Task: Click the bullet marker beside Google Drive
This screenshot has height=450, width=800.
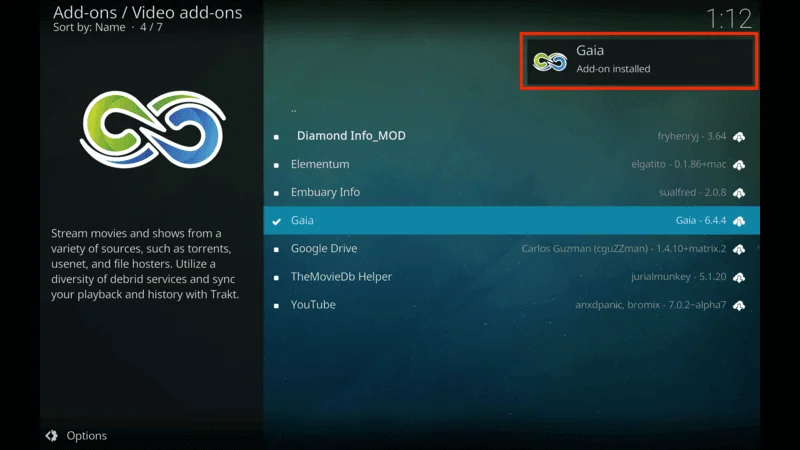Action: coord(276,249)
